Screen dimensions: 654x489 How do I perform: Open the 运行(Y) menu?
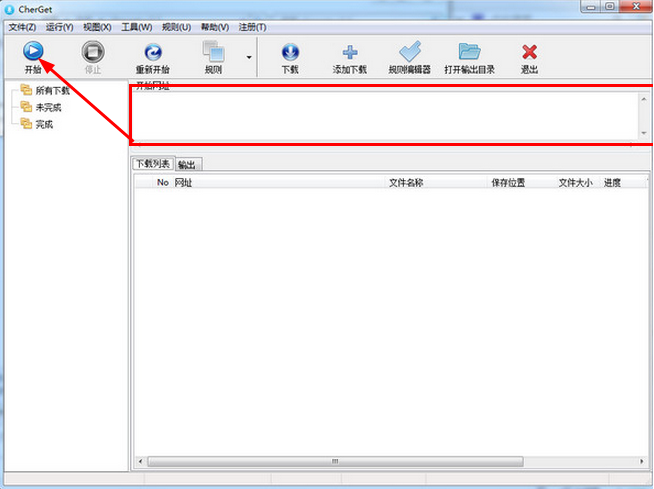(x=59, y=27)
